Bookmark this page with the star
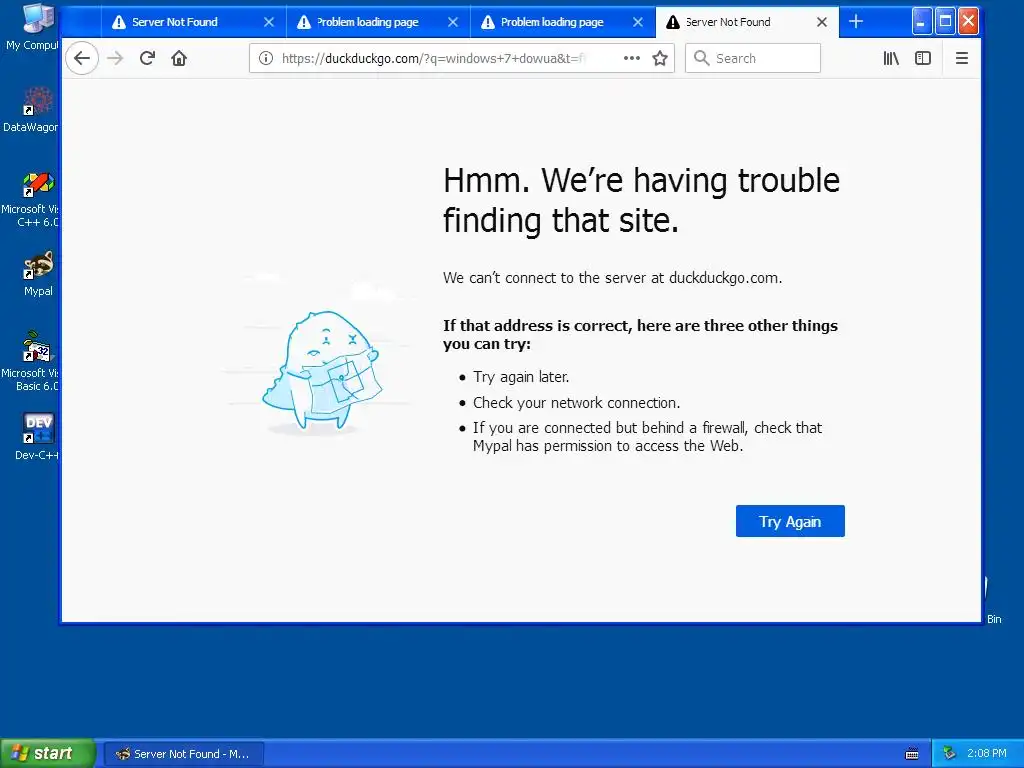 pyautogui.click(x=660, y=58)
